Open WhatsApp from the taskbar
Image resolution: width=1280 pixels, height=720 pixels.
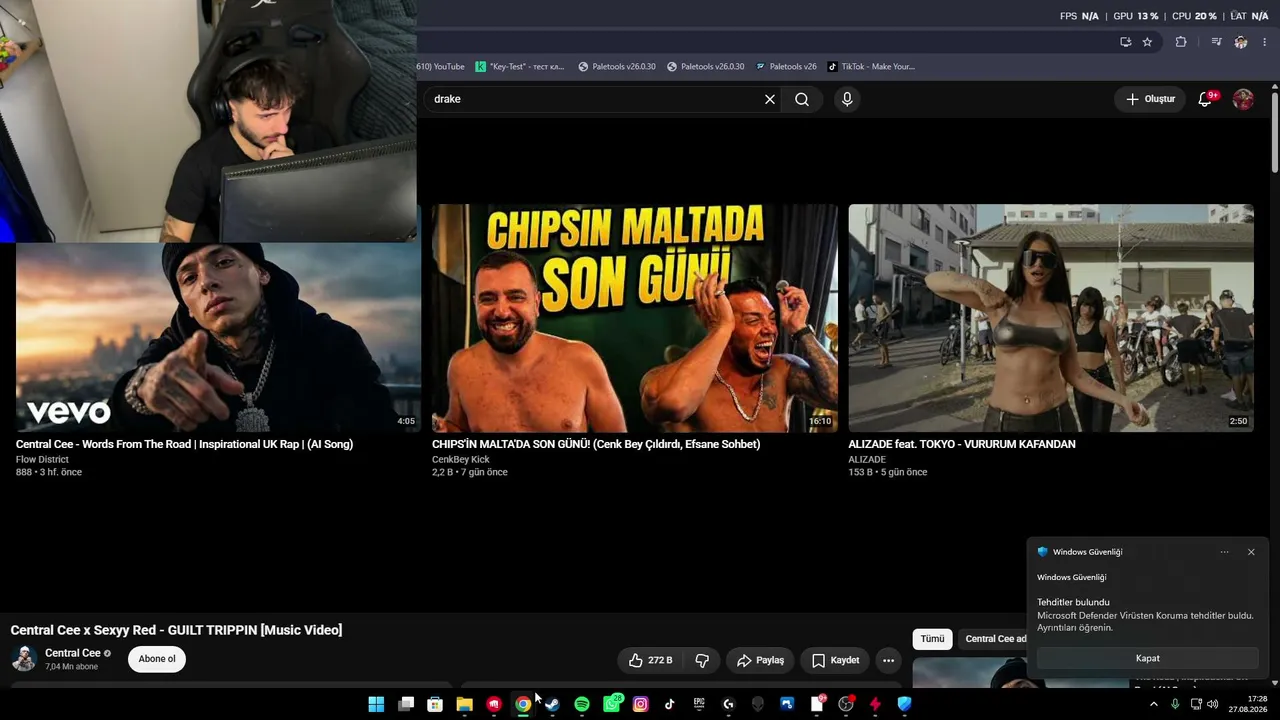point(612,704)
